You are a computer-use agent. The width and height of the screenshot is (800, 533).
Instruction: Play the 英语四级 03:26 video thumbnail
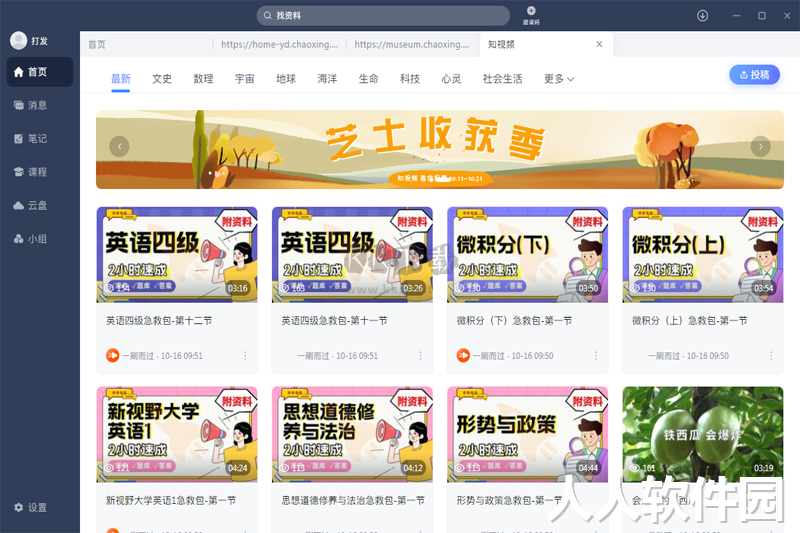coord(352,255)
